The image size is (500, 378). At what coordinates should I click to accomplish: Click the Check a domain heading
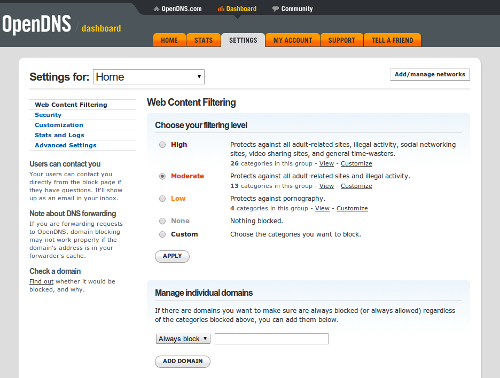pyautogui.click(x=55, y=271)
